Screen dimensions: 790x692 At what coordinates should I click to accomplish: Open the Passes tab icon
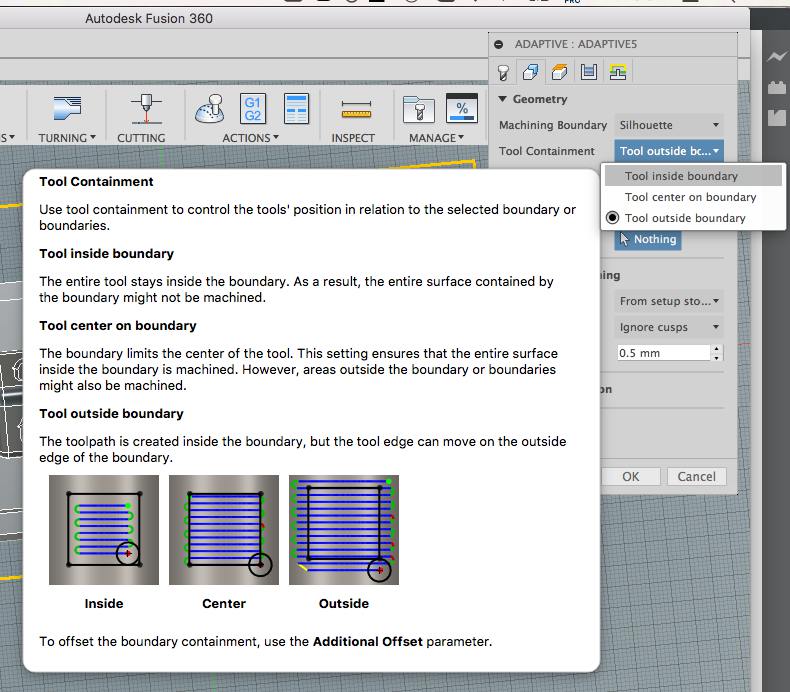[588, 72]
